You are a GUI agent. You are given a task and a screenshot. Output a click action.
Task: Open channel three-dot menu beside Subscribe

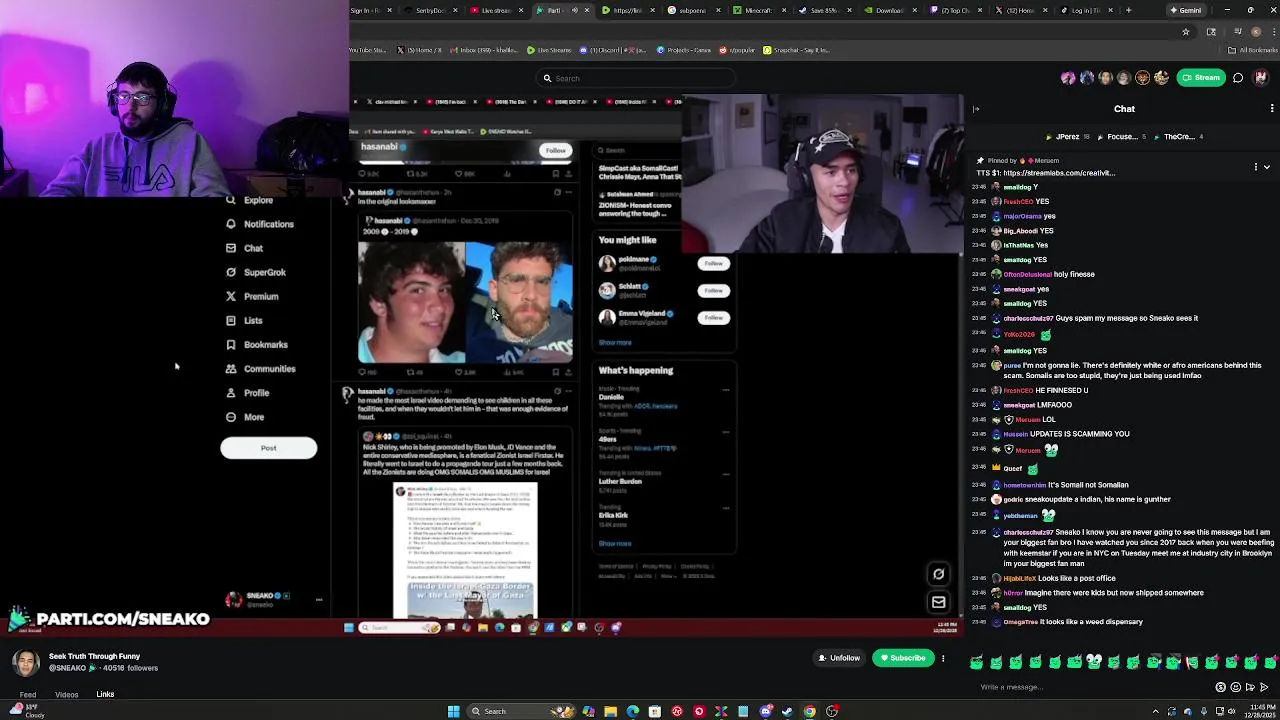coord(943,658)
